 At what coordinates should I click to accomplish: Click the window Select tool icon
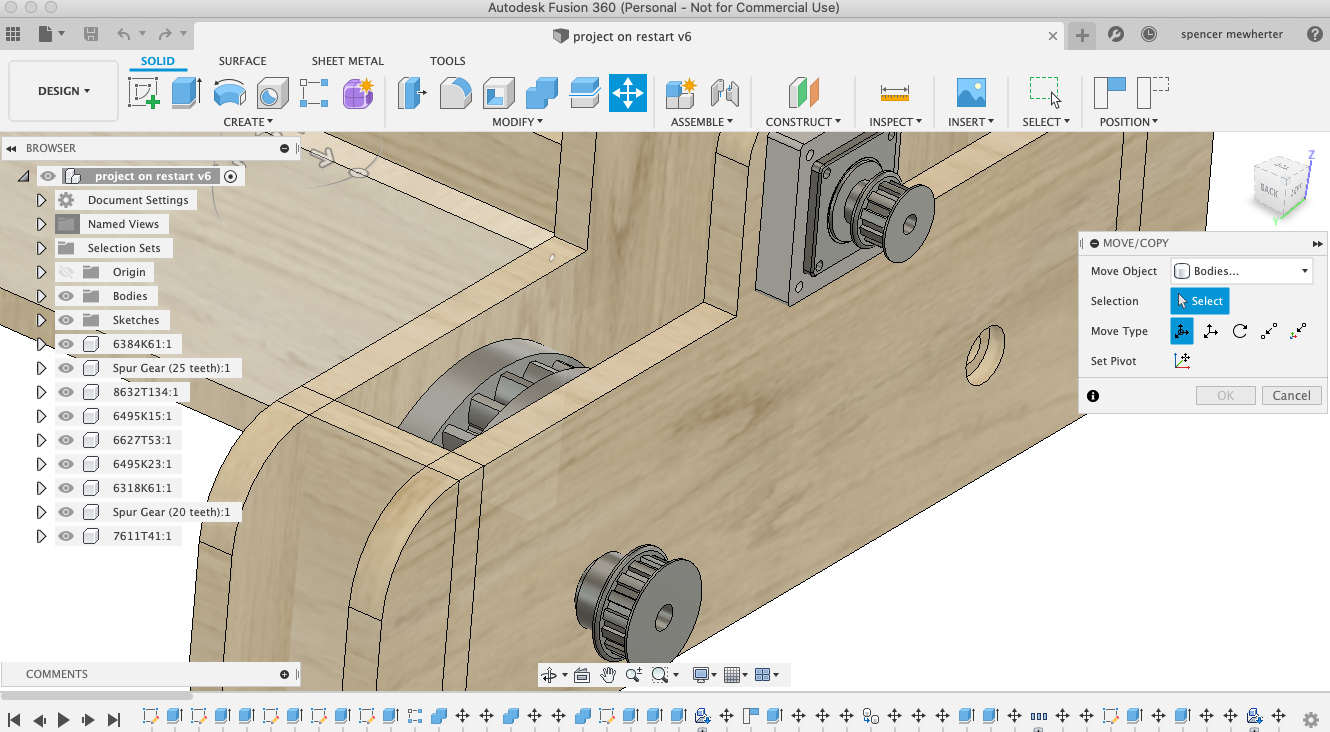pyautogui.click(x=1046, y=93)
